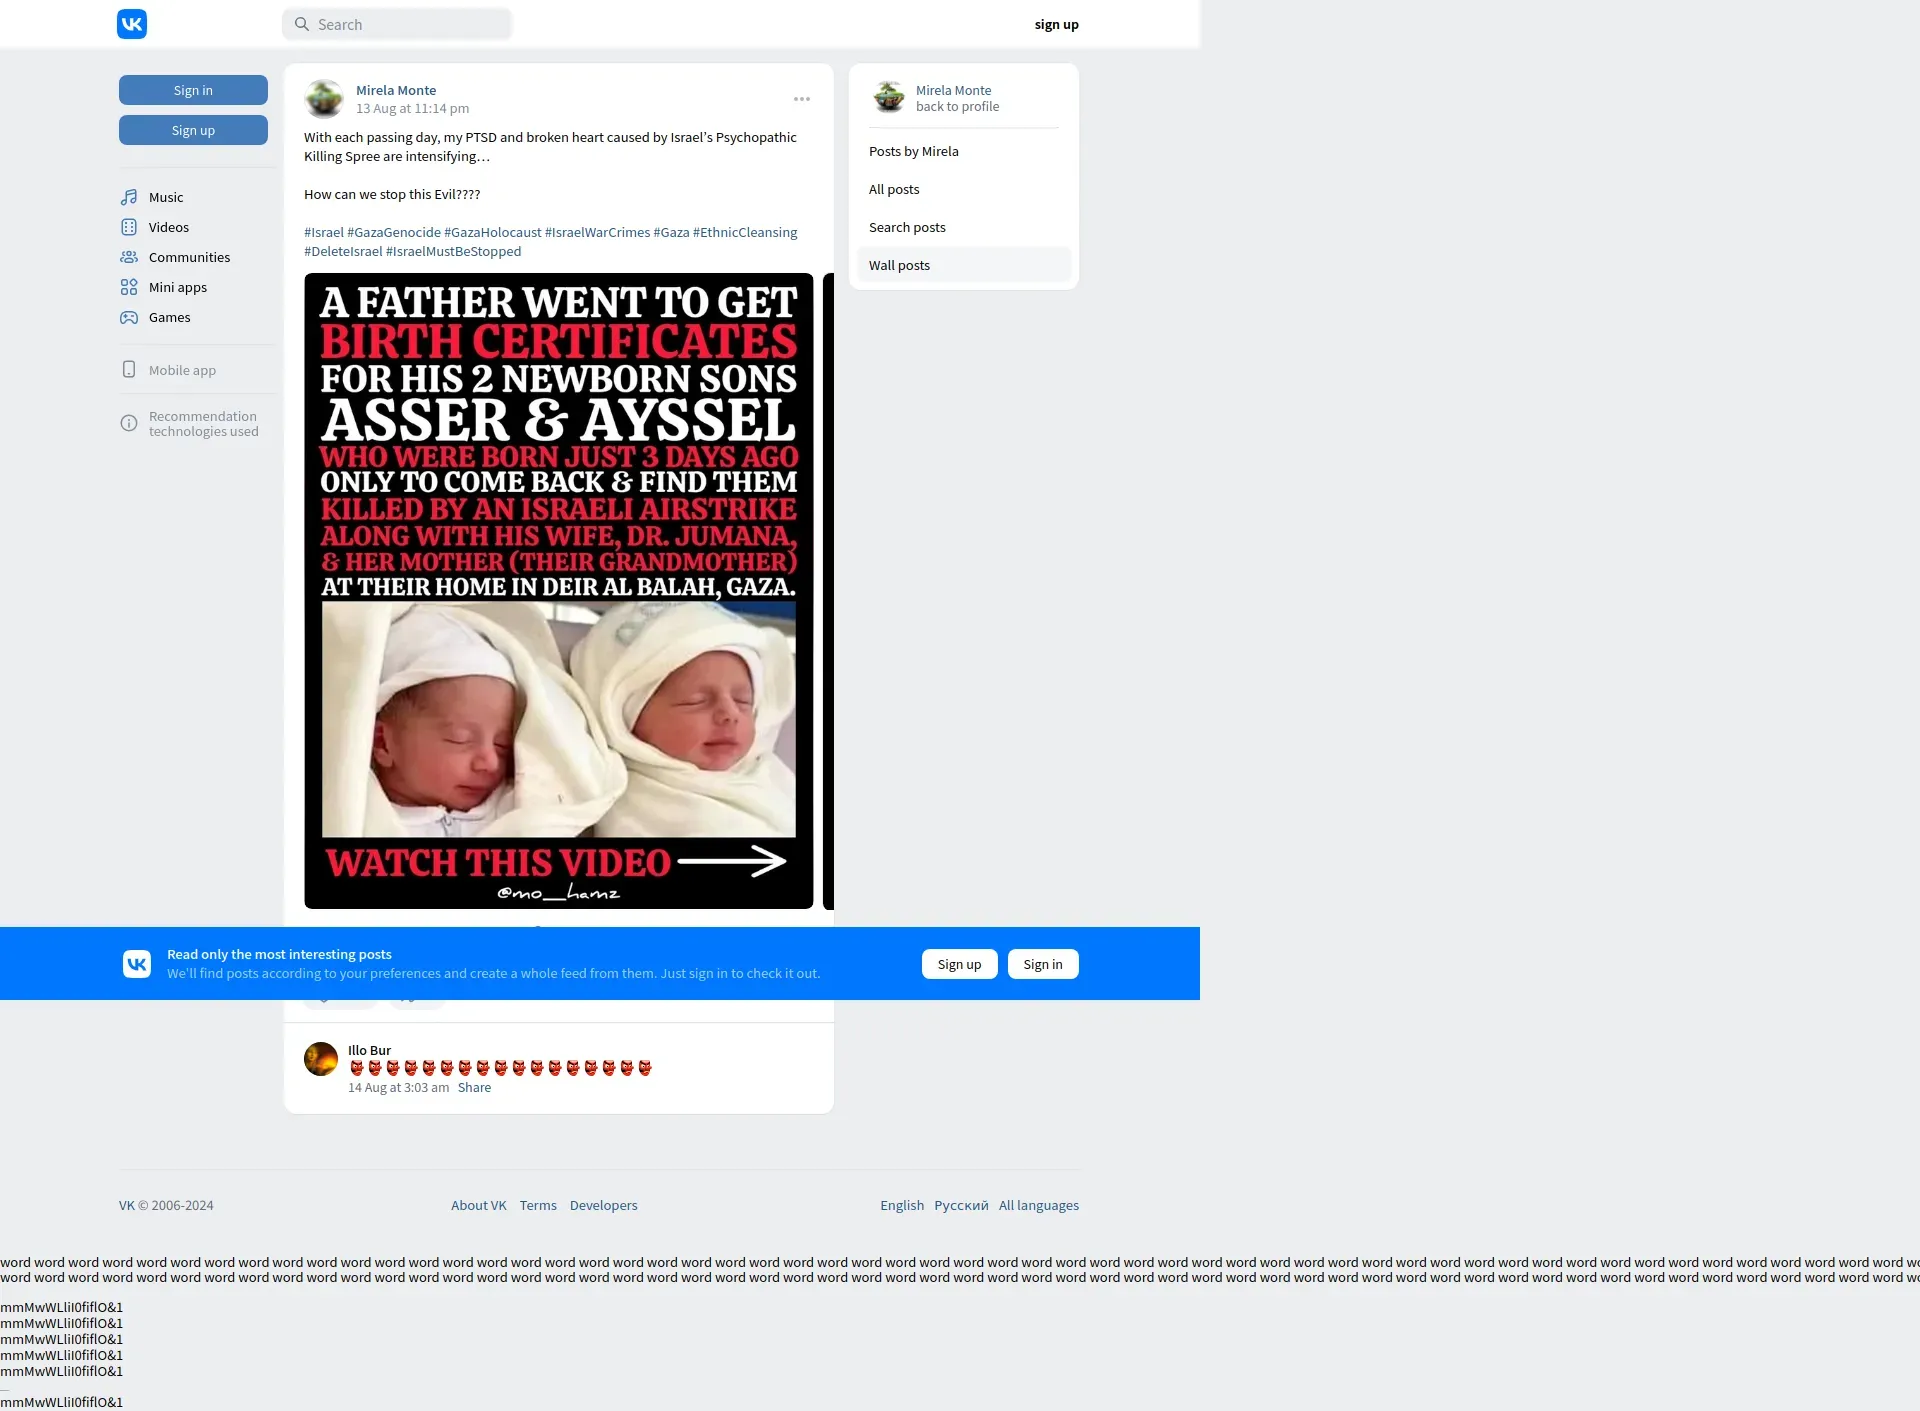Image resolution: width=1920 pixels, height=1411 pixels.
Task: Open the Games controller icon
Action: point(129,317)
